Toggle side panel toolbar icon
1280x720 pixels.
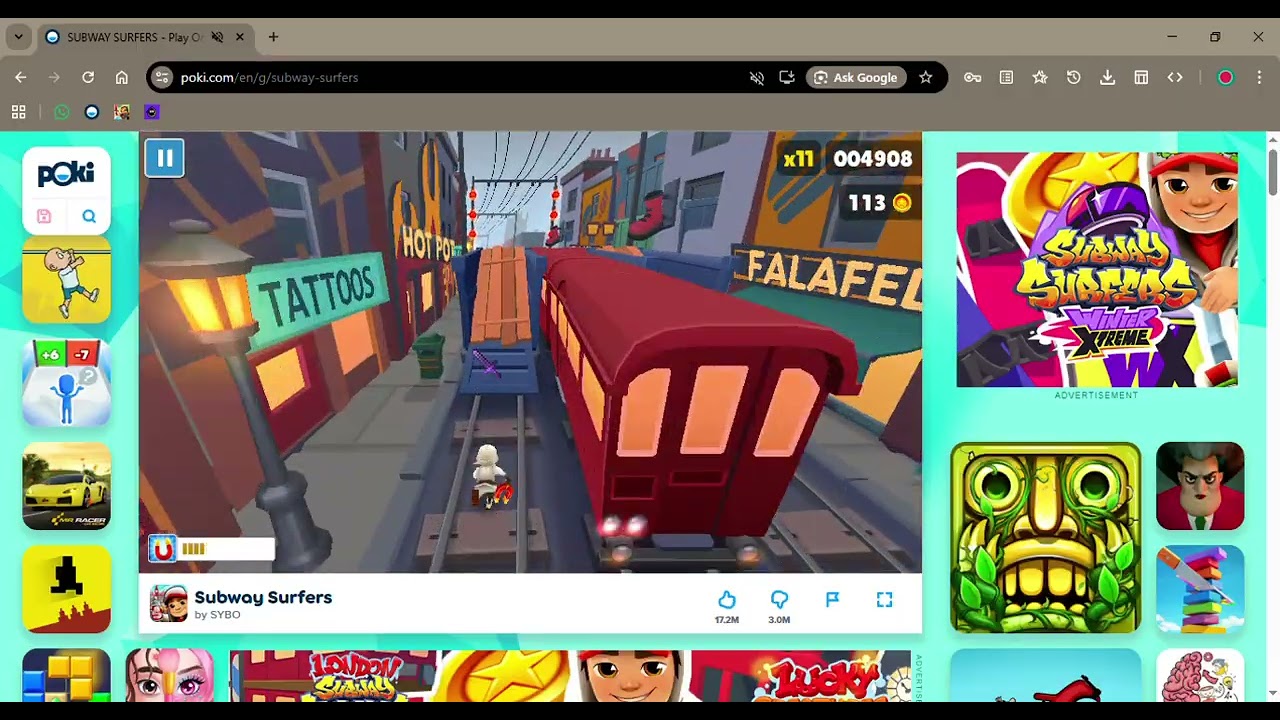(x=1141, y=77)
